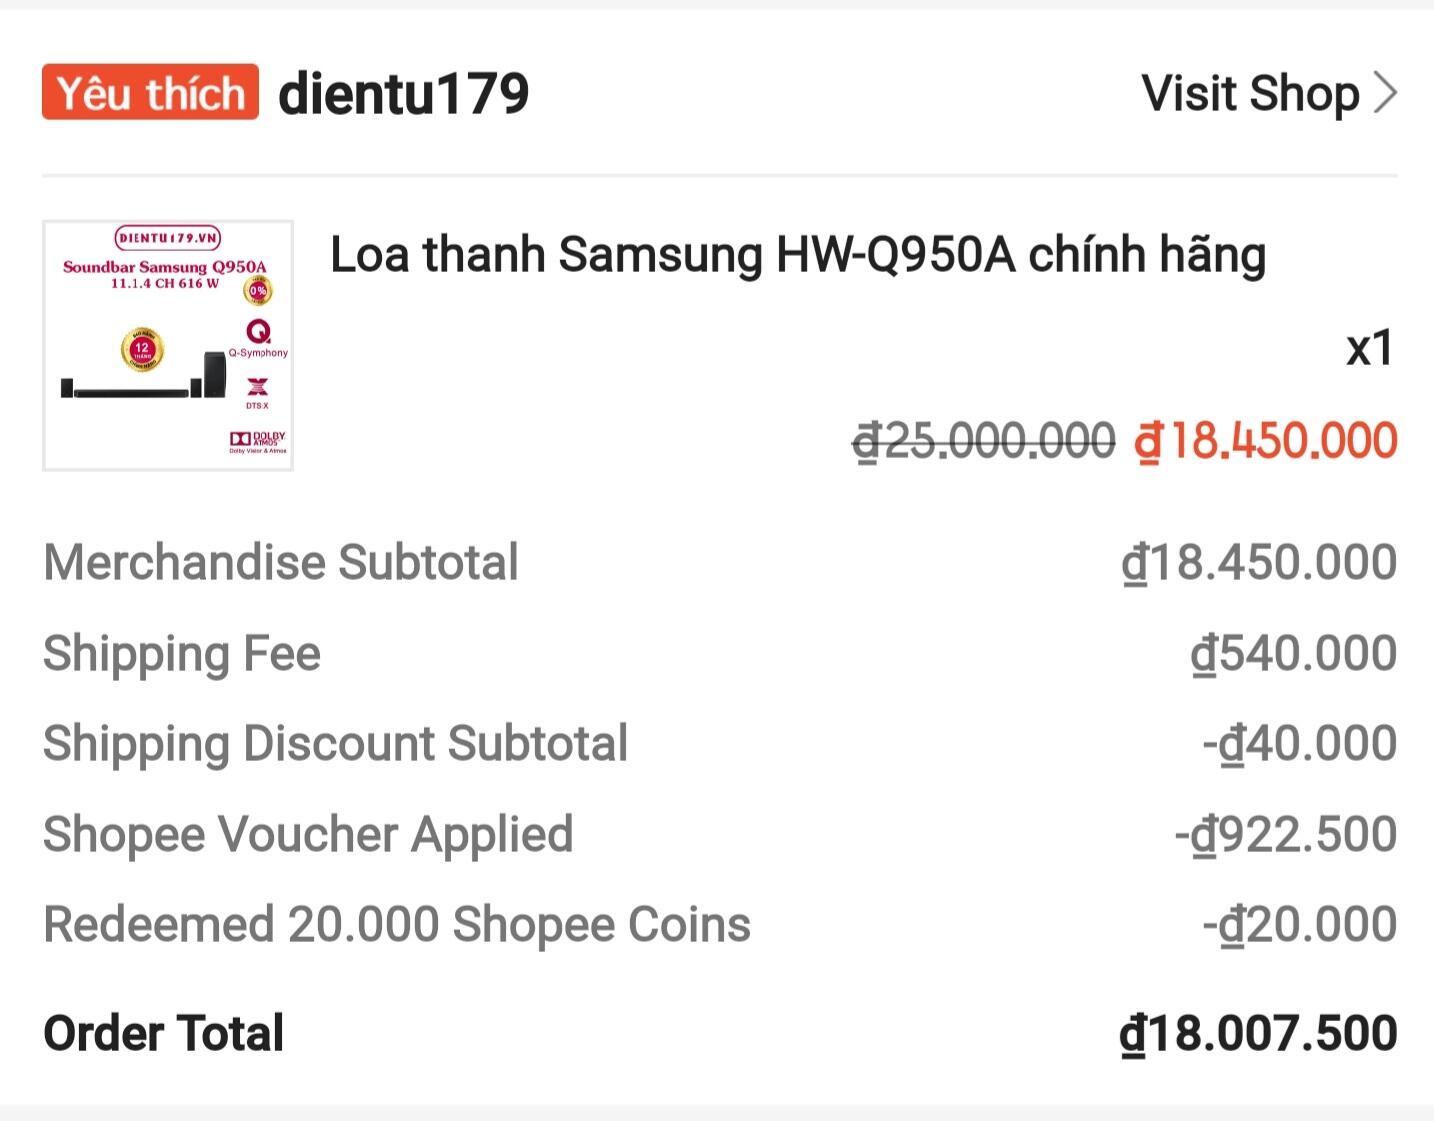The height and width of the screenshot is (1121, 1434).
Task: Tap the x1 quantity indicator
Action: tap(1369, 349)
